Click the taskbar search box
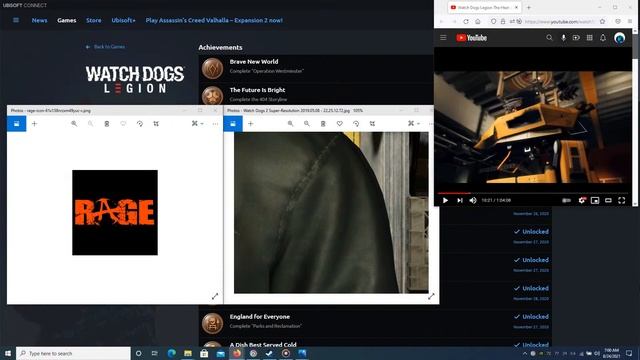The image size is (640, 360). pos(73,353)
